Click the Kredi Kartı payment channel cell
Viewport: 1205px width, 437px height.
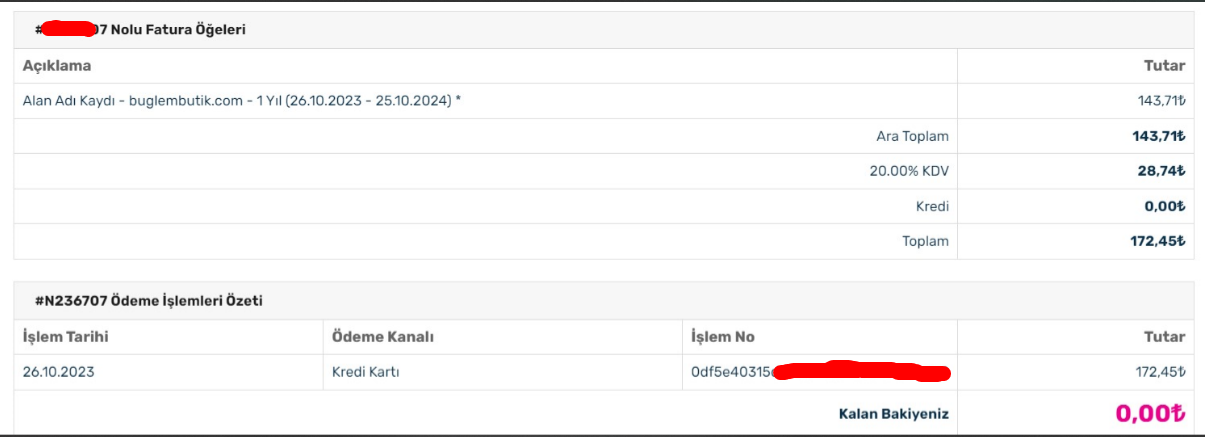tap(366, 372)
